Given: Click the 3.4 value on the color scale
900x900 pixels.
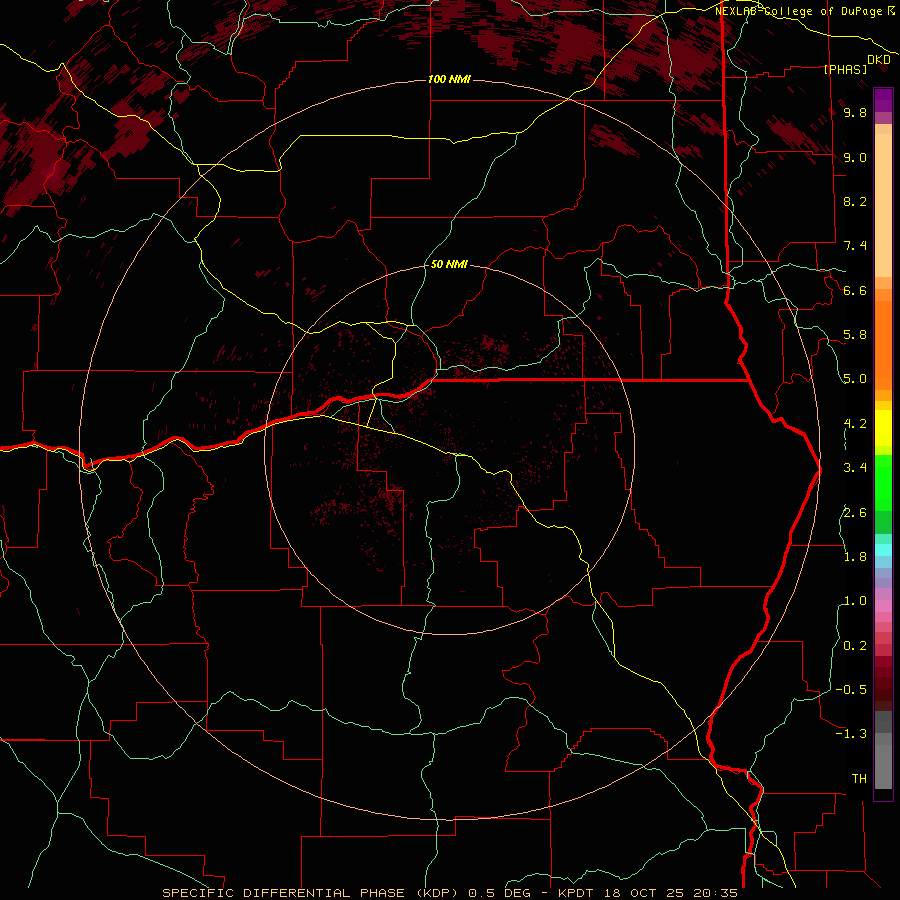Looking at the screenshot, I should (x=855, y=468).
